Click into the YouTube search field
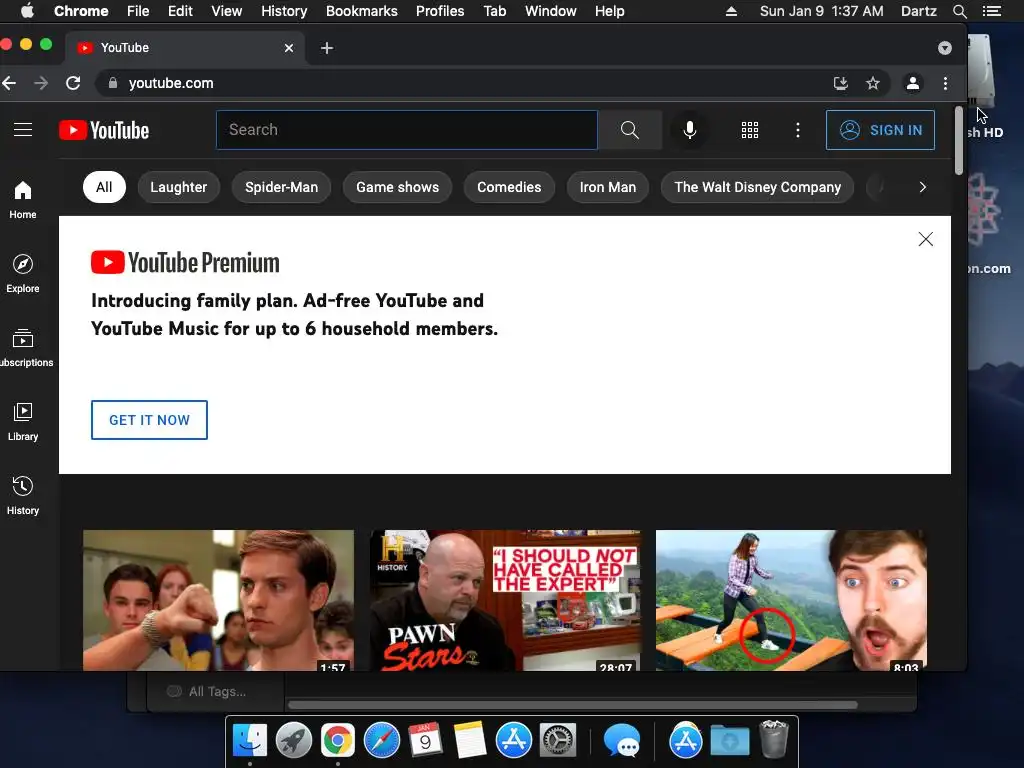Screen dimensions: 1024x768 (x=407, y=130)
